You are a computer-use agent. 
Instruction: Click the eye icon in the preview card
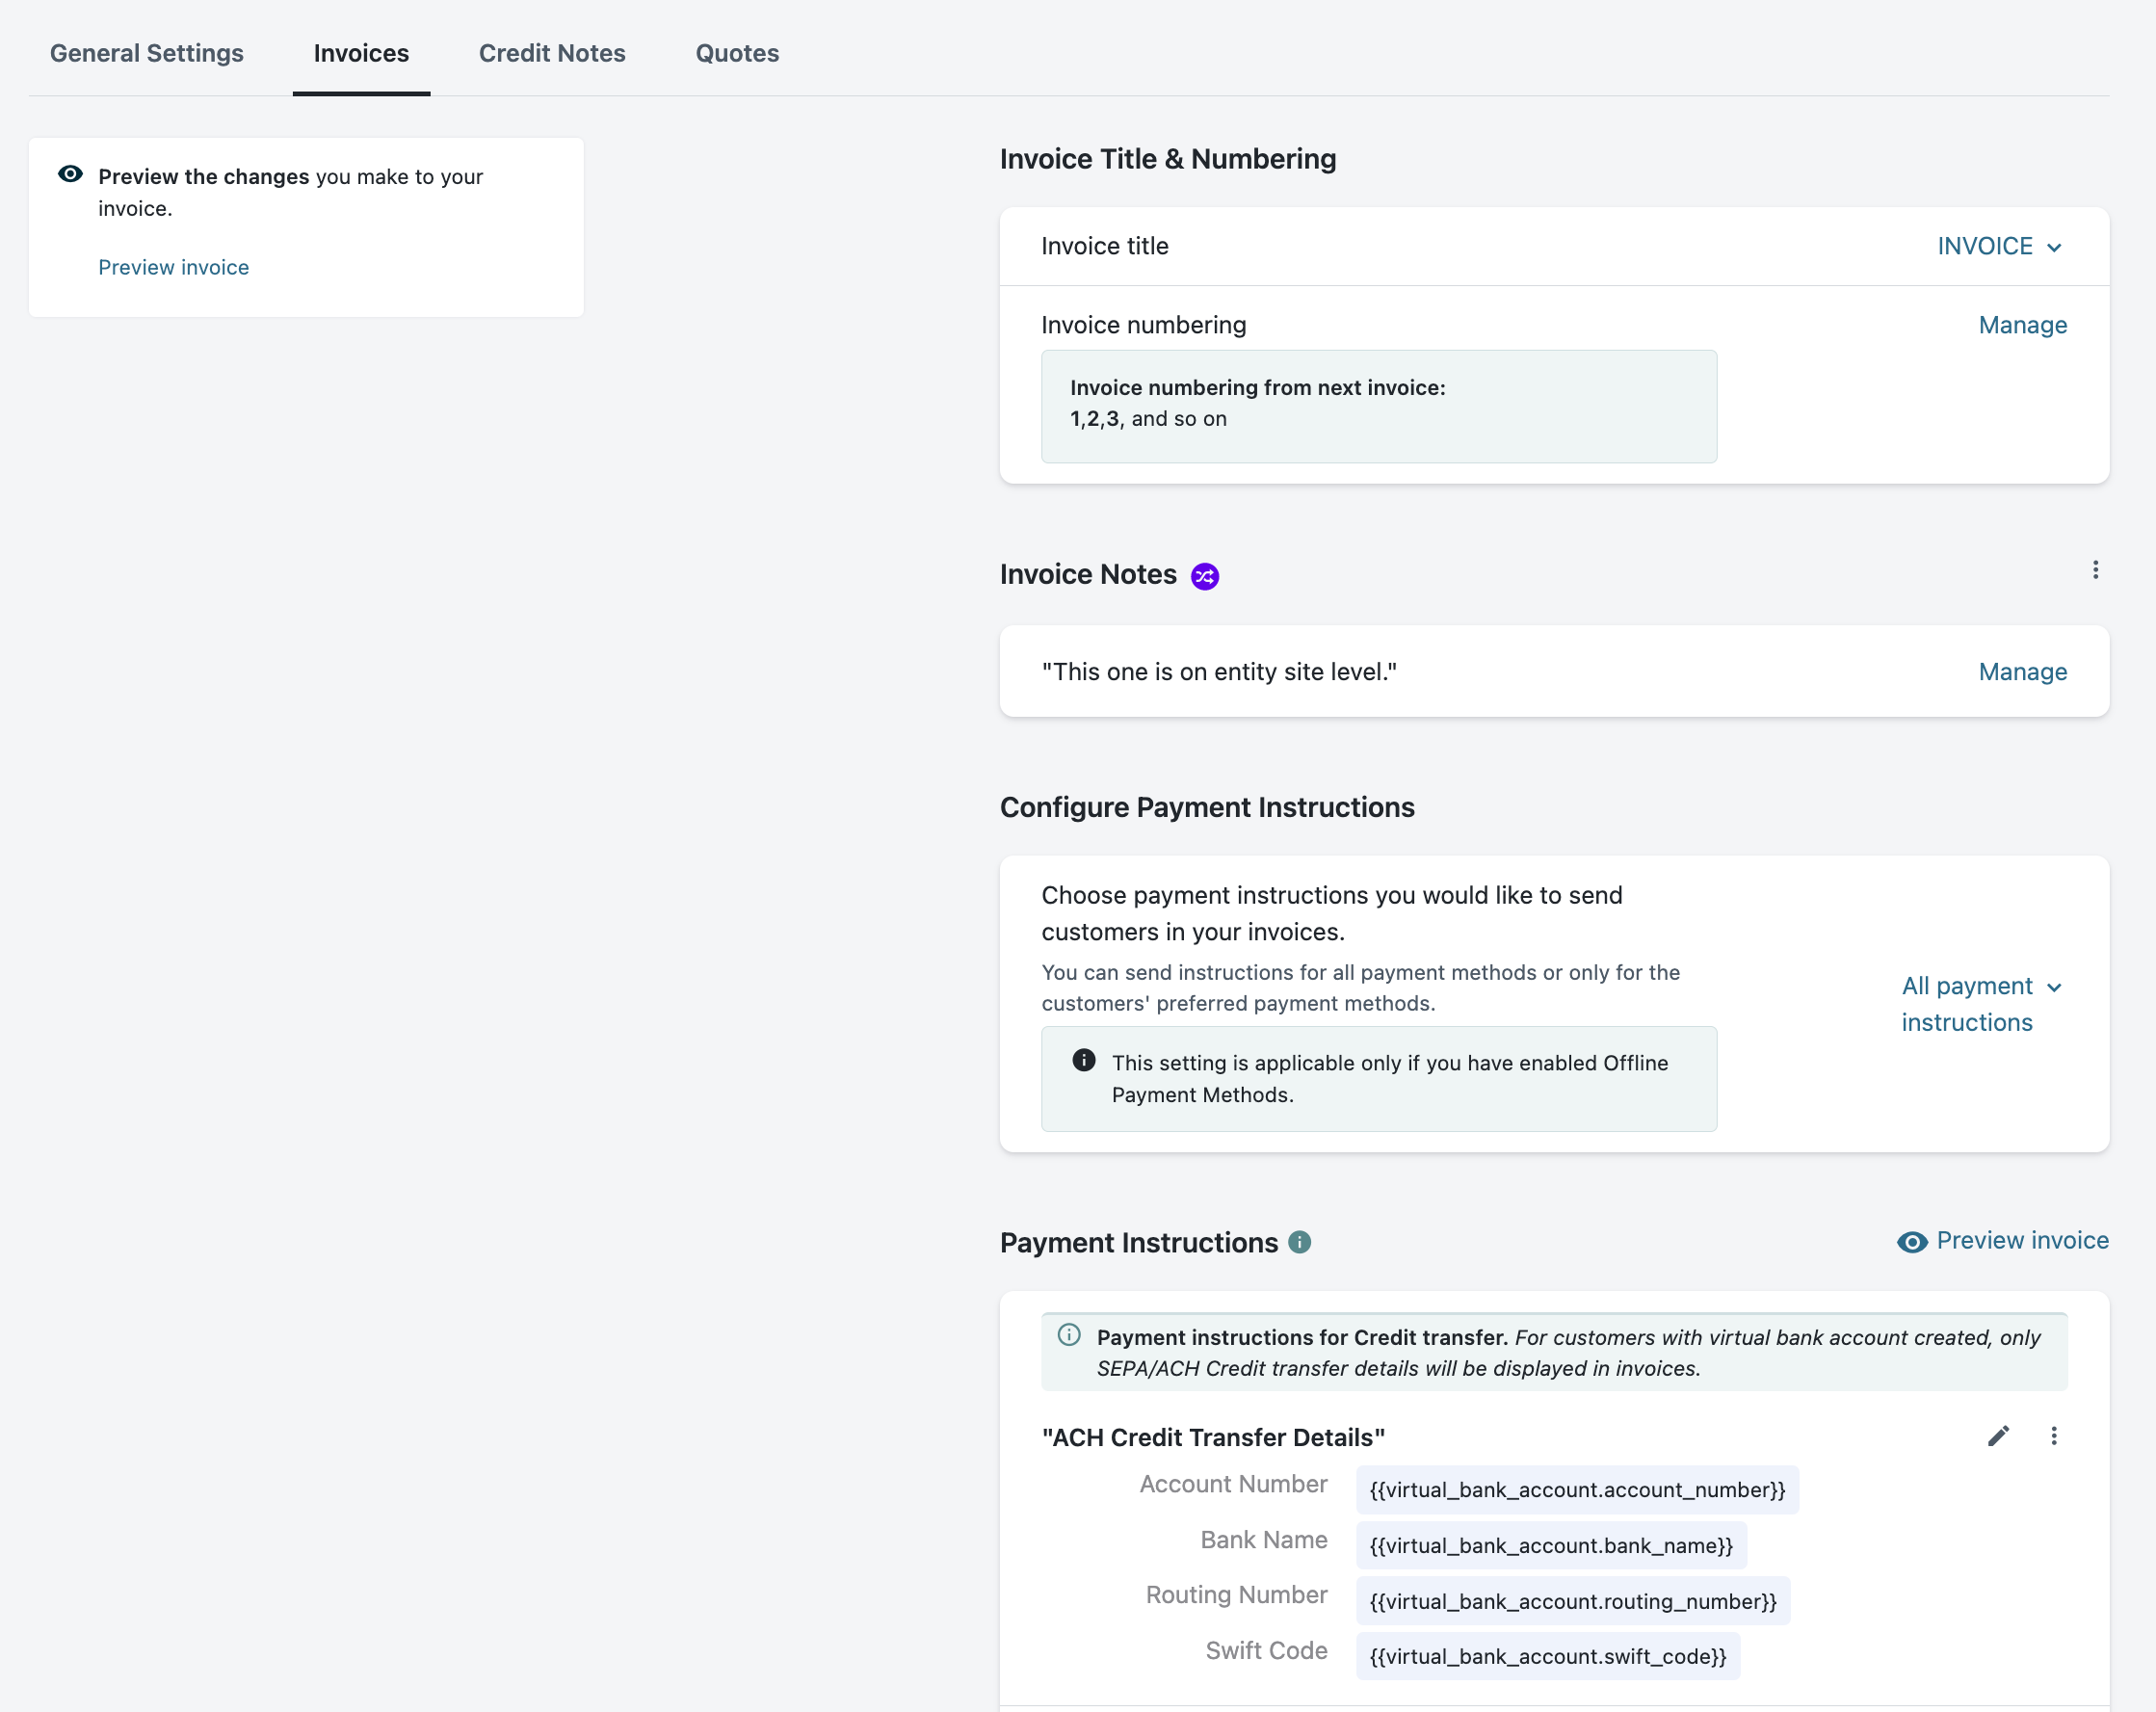[x=70, y=174]
